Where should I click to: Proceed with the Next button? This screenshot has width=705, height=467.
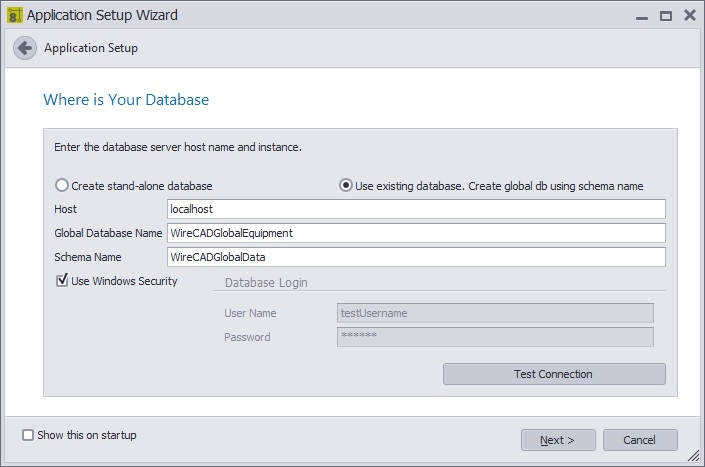(x=558, y=440)
